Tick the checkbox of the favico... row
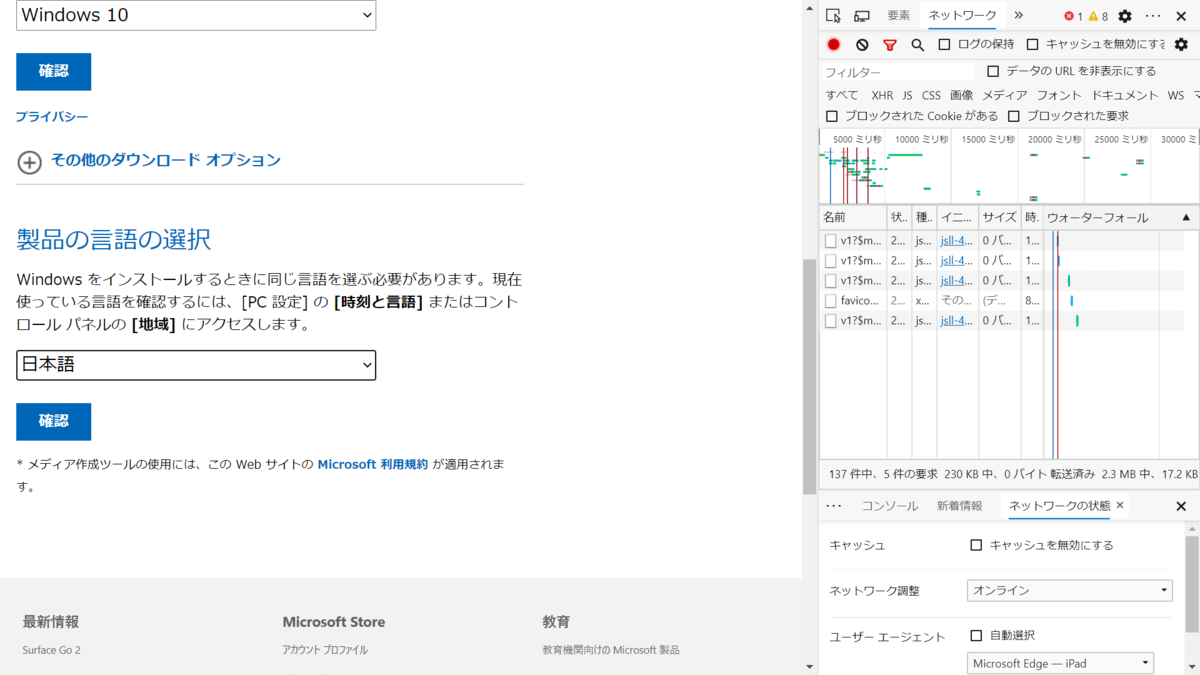 pos(830,300)
